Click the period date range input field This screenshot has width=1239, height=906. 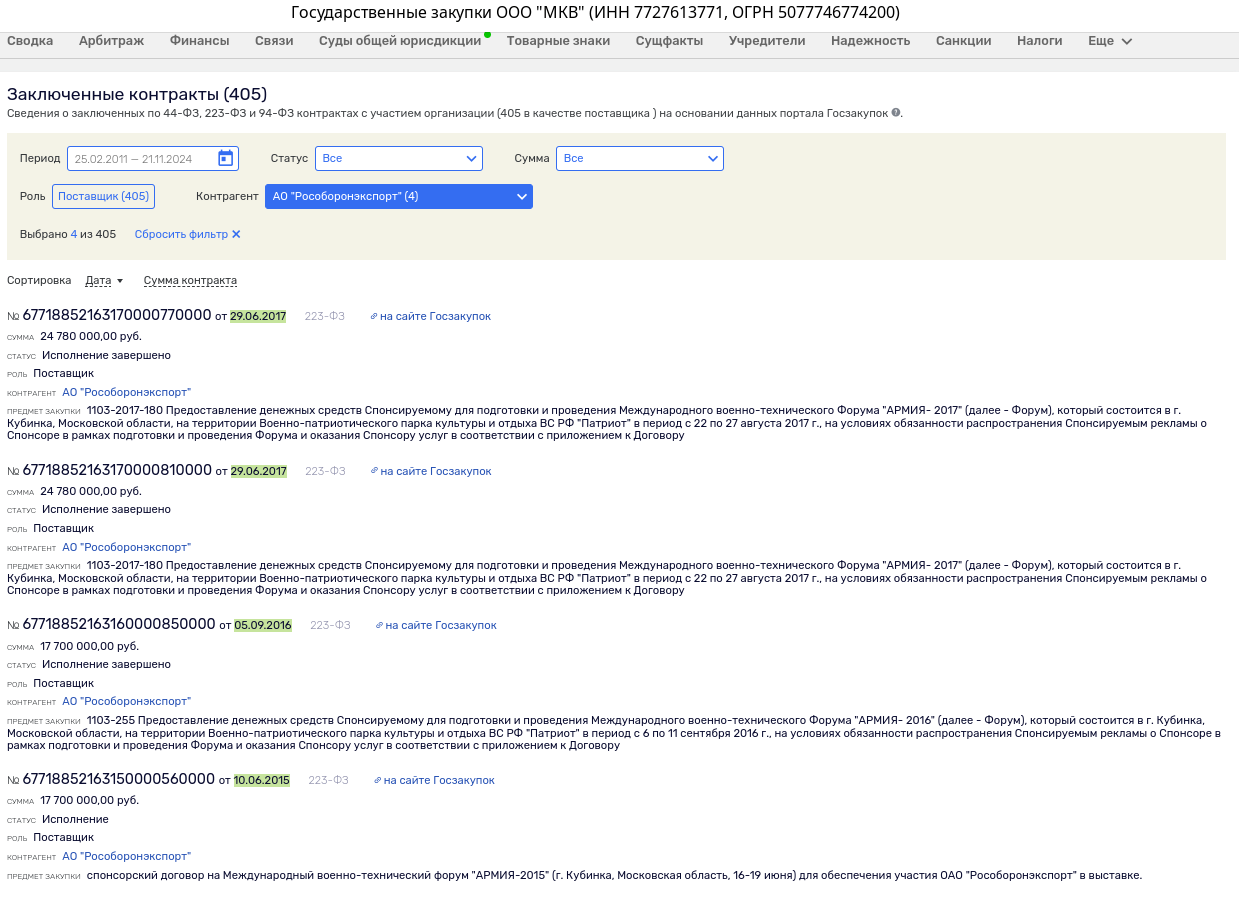click(153, 158)
